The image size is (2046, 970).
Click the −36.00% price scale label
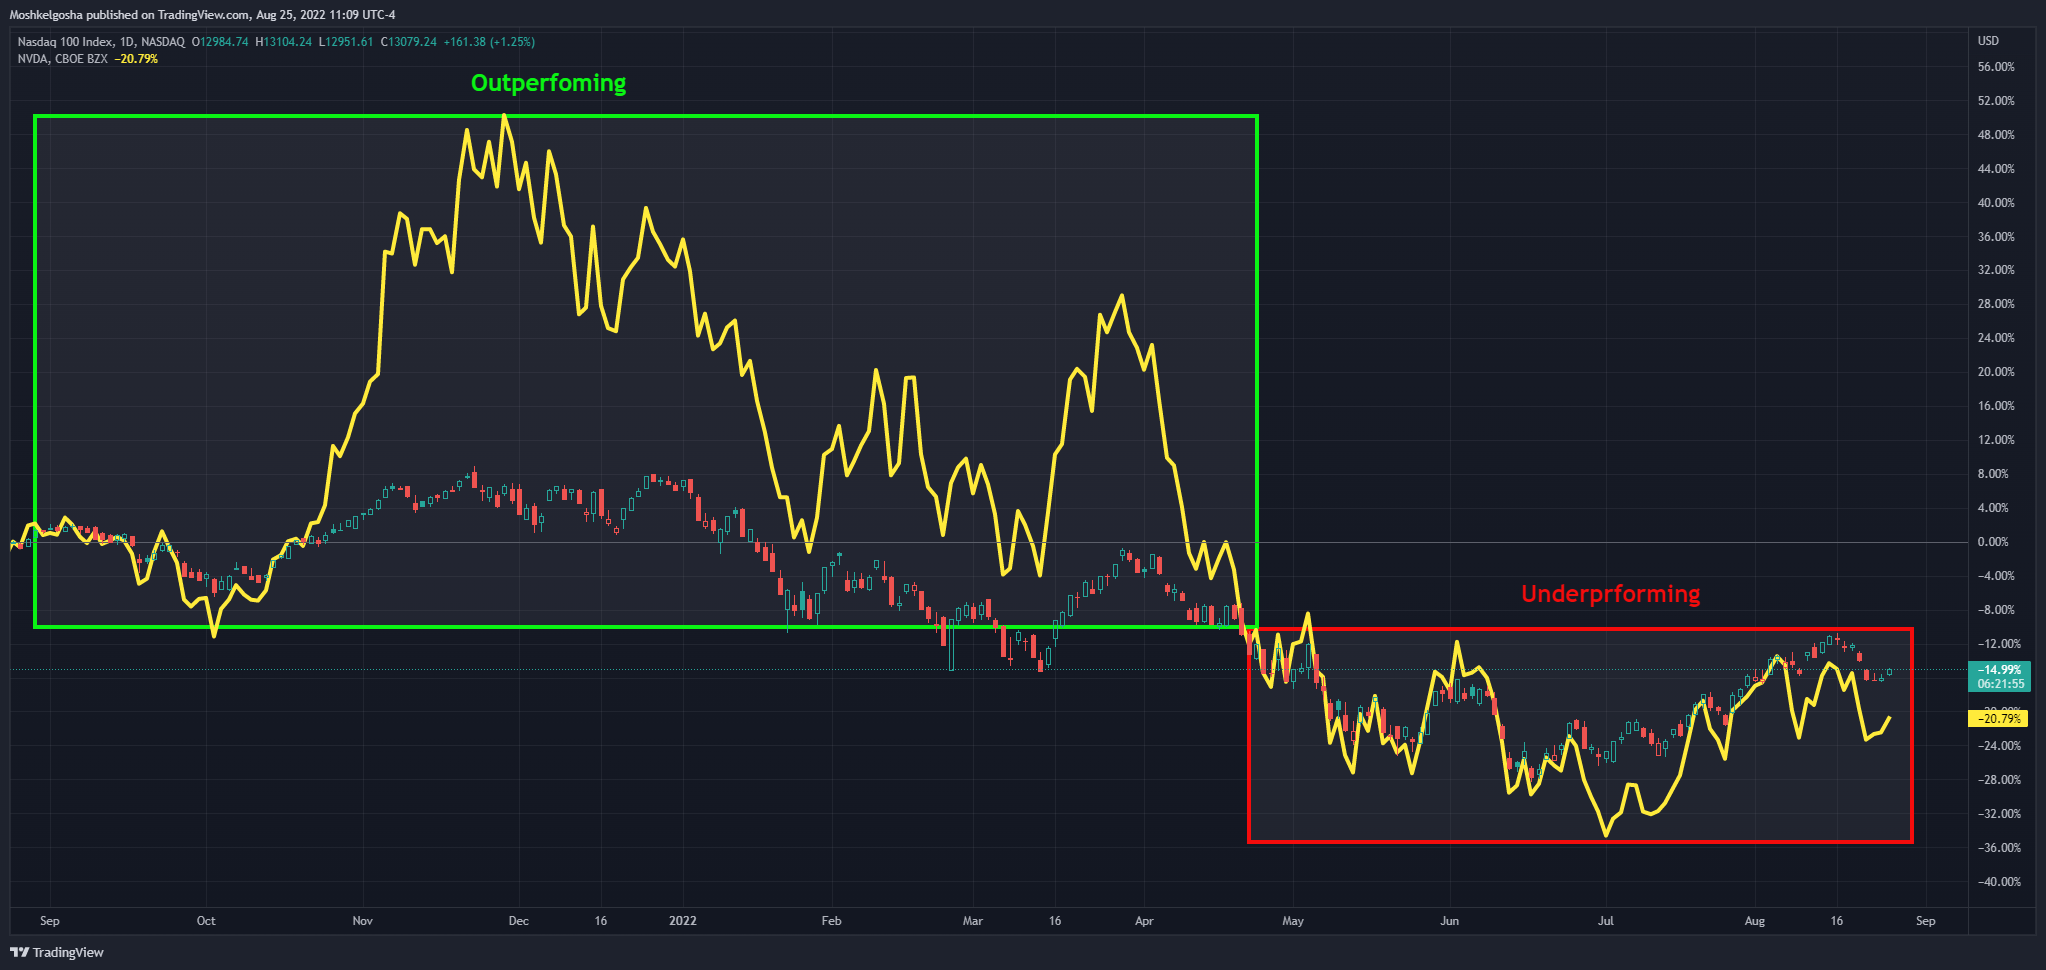(x=1999, y=848)
